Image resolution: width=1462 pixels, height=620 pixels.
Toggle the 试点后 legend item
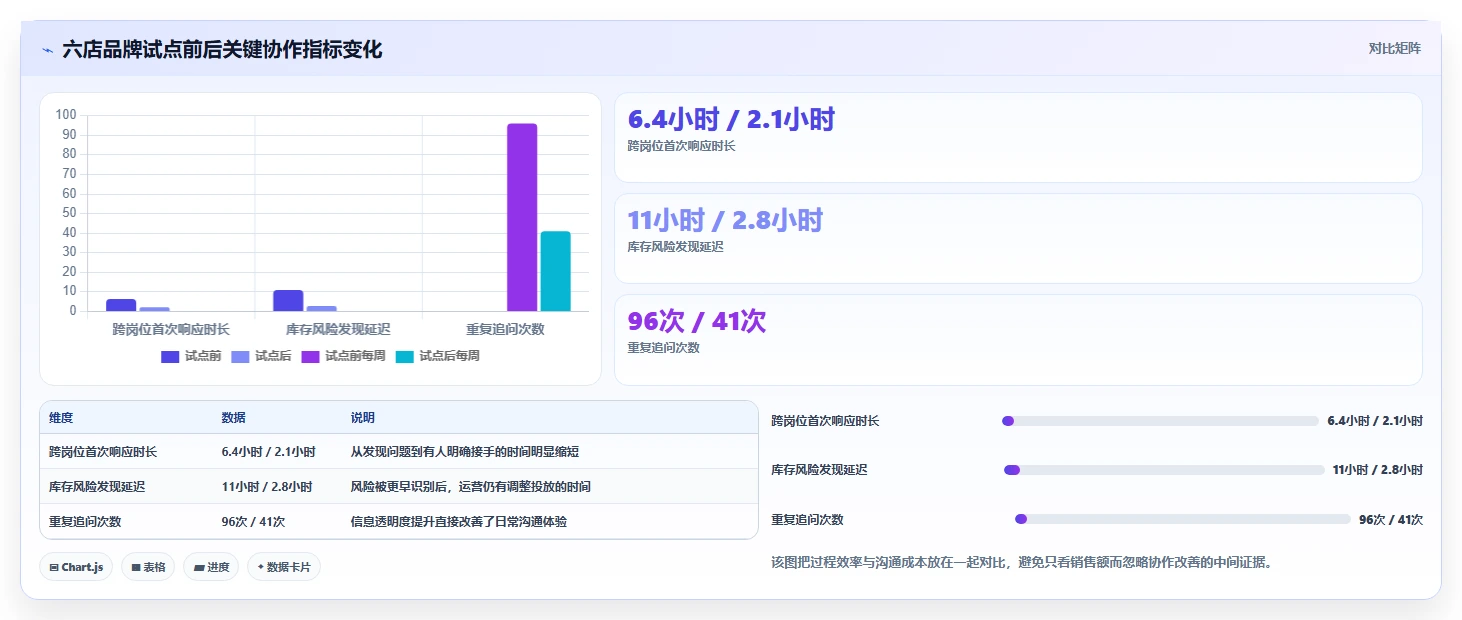tap(261, 356)
